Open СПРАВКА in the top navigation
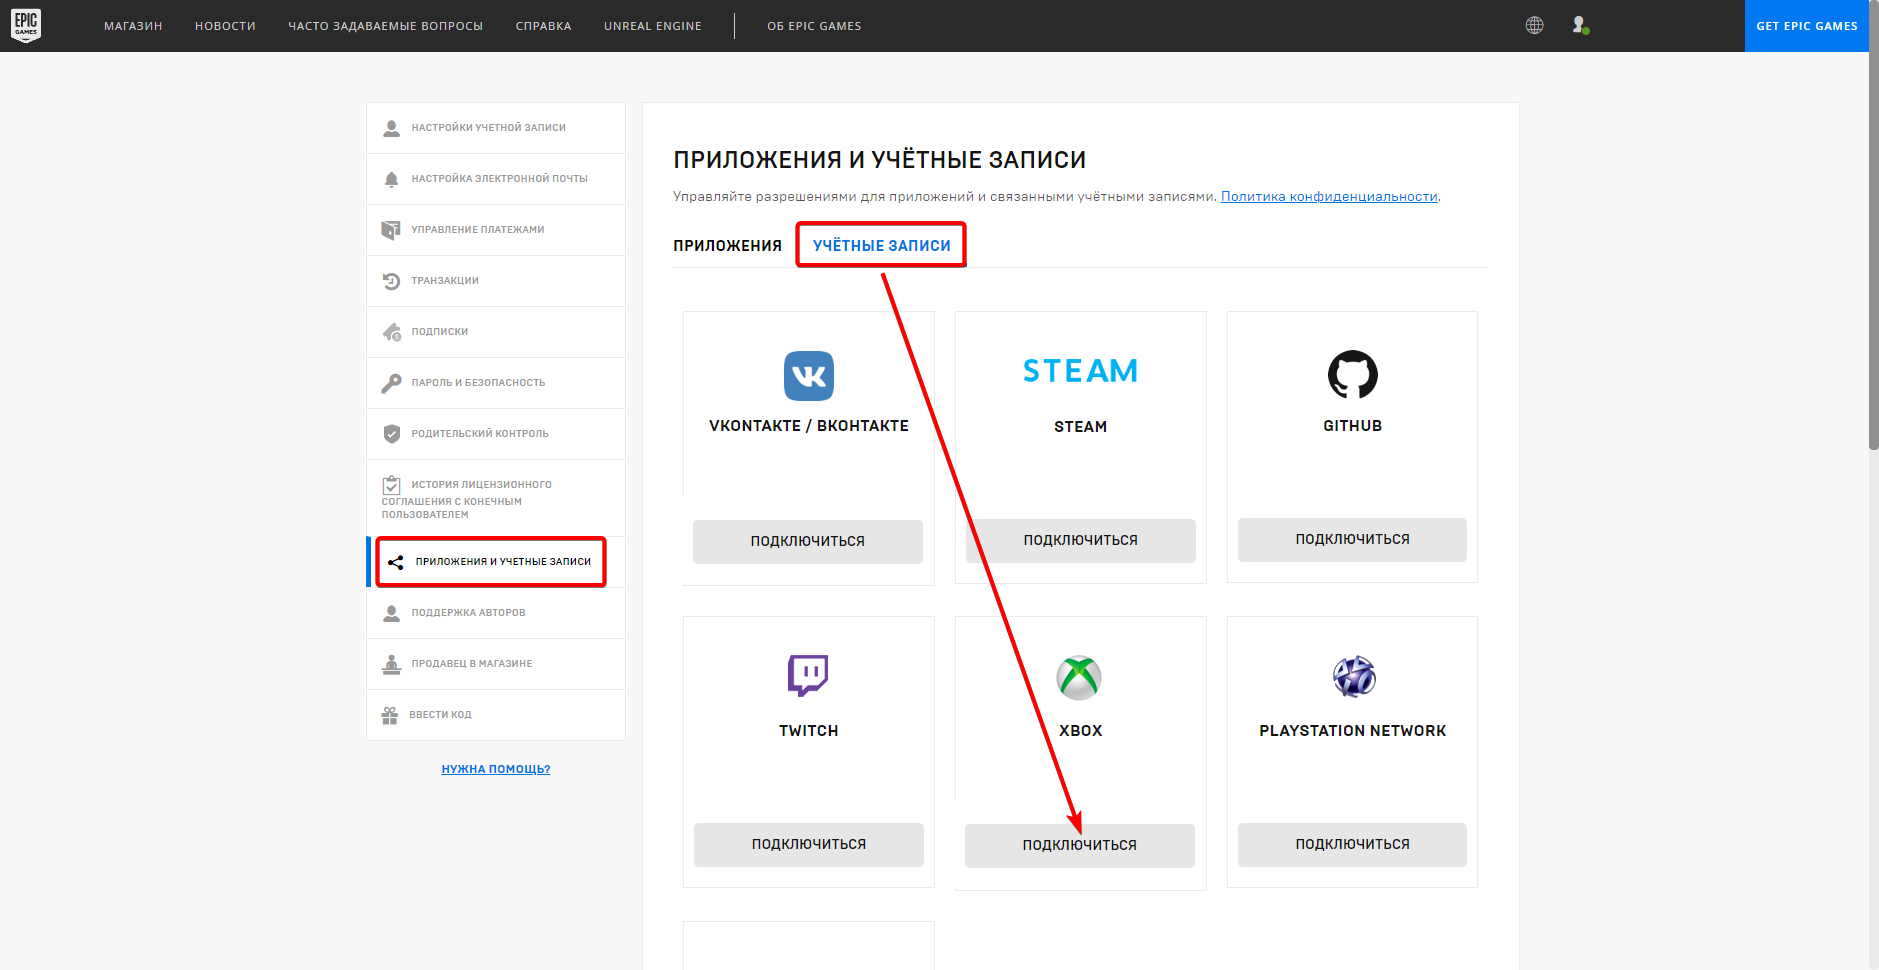 [x=544, y=26]
